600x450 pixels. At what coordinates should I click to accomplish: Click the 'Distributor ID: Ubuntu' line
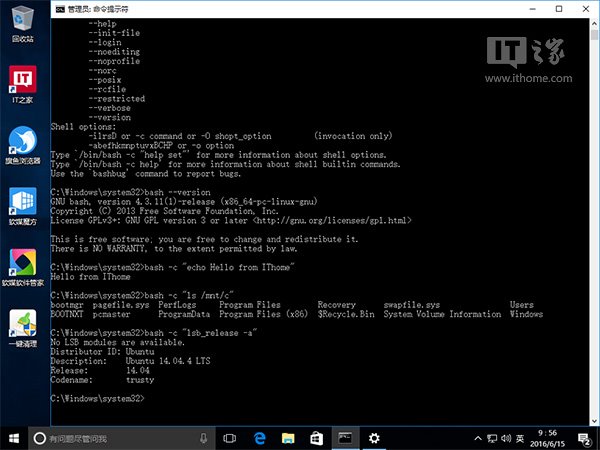tap(103, 352)
